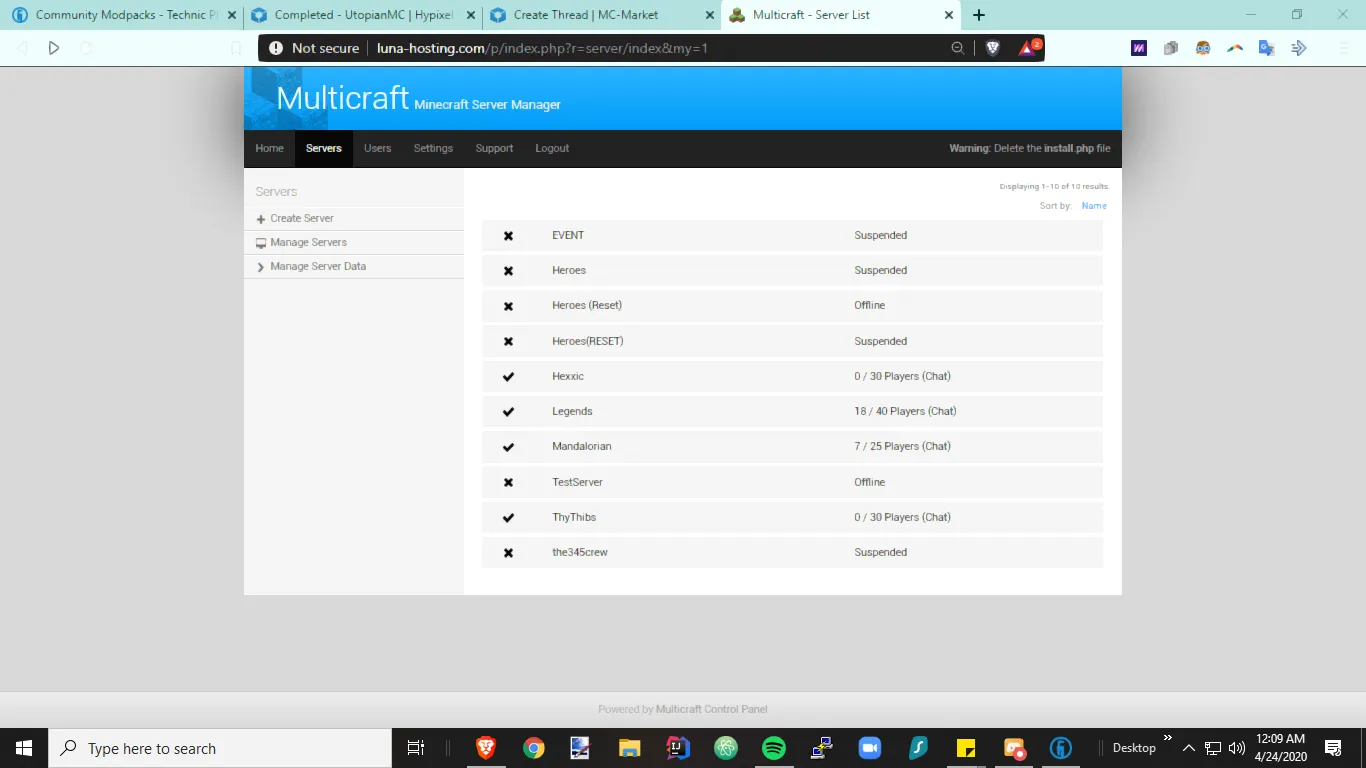
Task: Click the X status icon for Heroes(RESET)
Action: tap(508, 341)
